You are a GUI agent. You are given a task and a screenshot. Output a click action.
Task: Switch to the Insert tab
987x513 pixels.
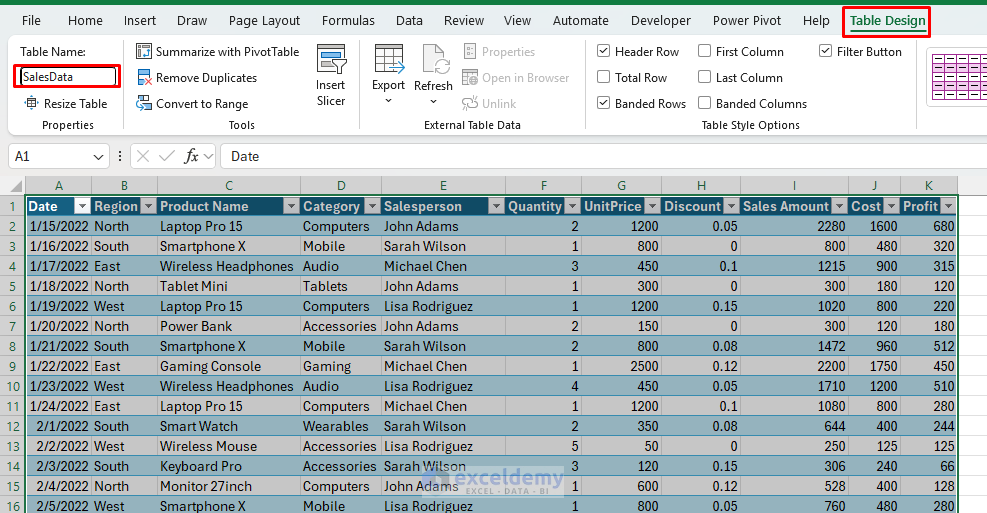140,21
